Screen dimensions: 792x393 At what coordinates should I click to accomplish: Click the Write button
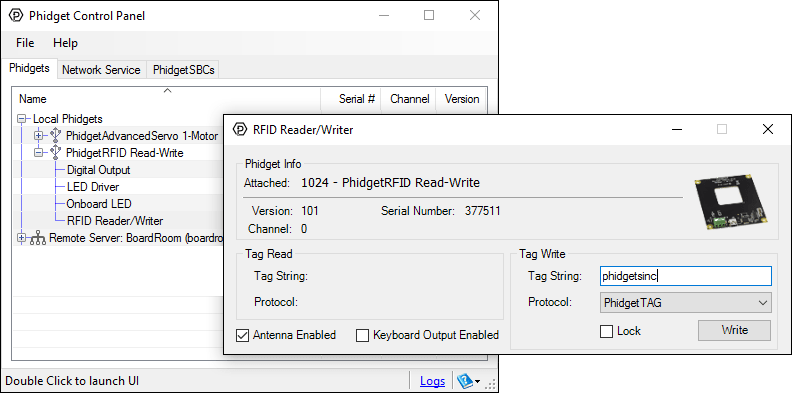[734, 330]
